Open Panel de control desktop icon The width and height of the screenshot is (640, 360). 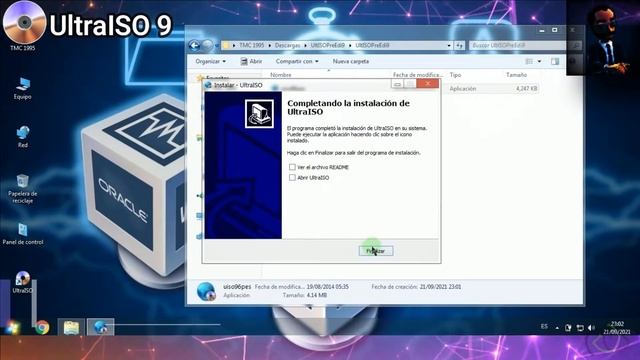pyautogui.click(x=22, y=234)
